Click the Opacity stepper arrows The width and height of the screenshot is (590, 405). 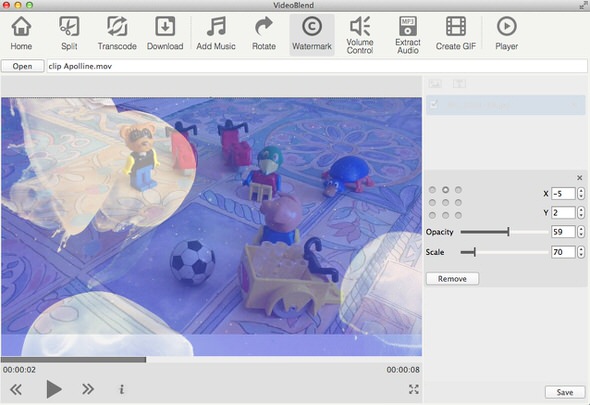(581, 232)
